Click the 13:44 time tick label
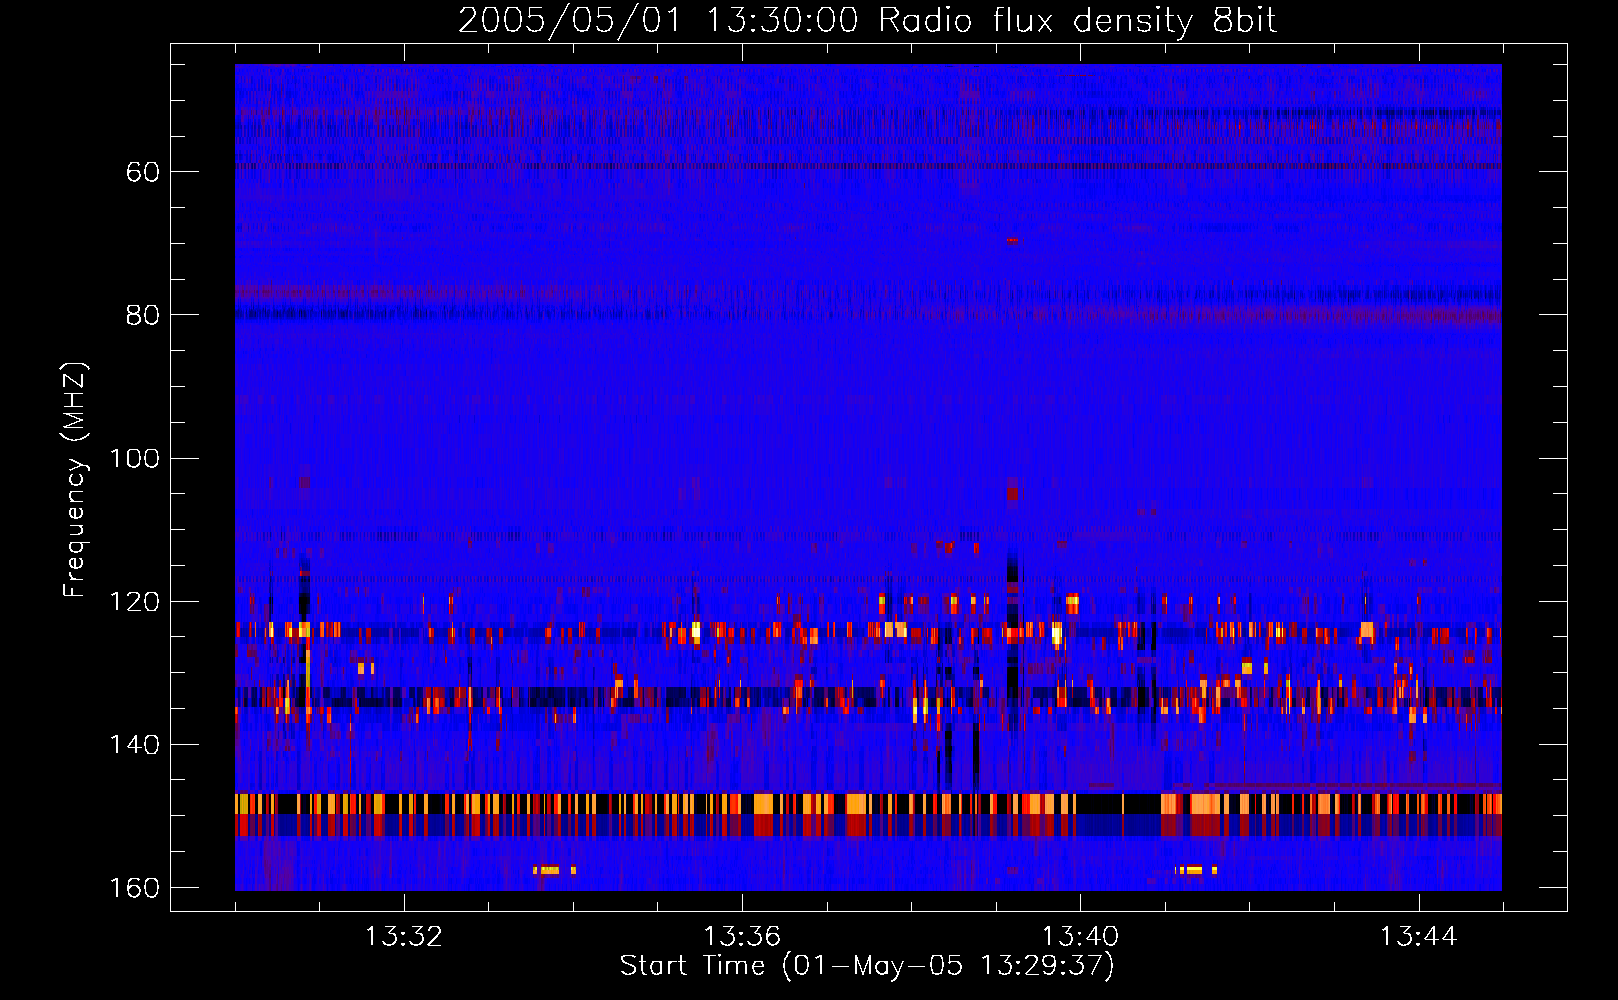The height and width of the screenshot is (1000, 1618). pos(1419,937)
